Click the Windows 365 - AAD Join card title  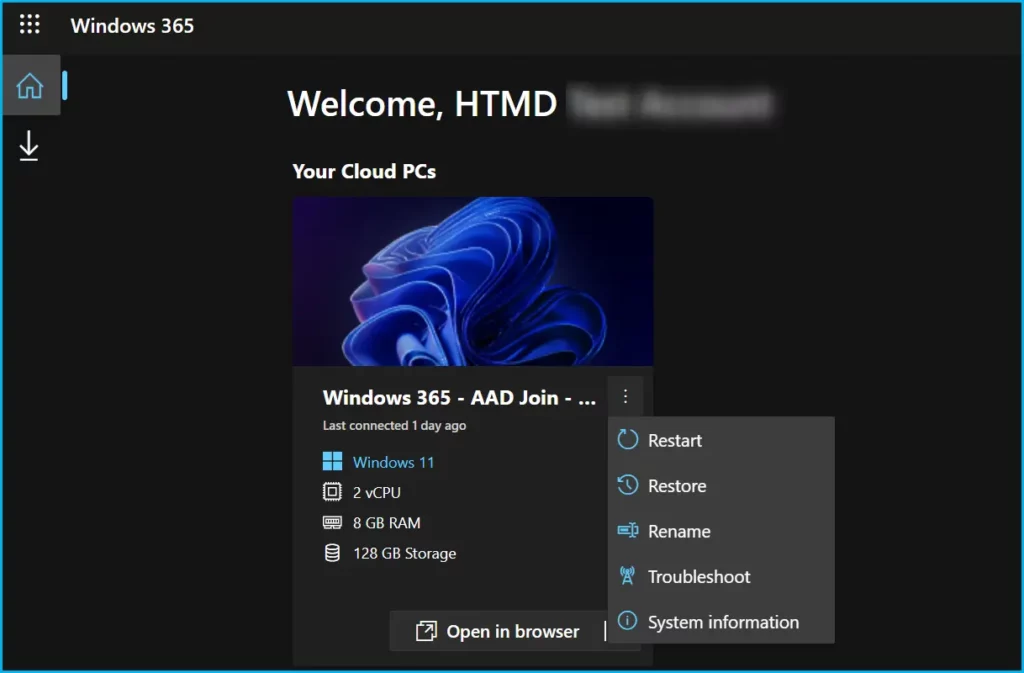coord(459,397)
